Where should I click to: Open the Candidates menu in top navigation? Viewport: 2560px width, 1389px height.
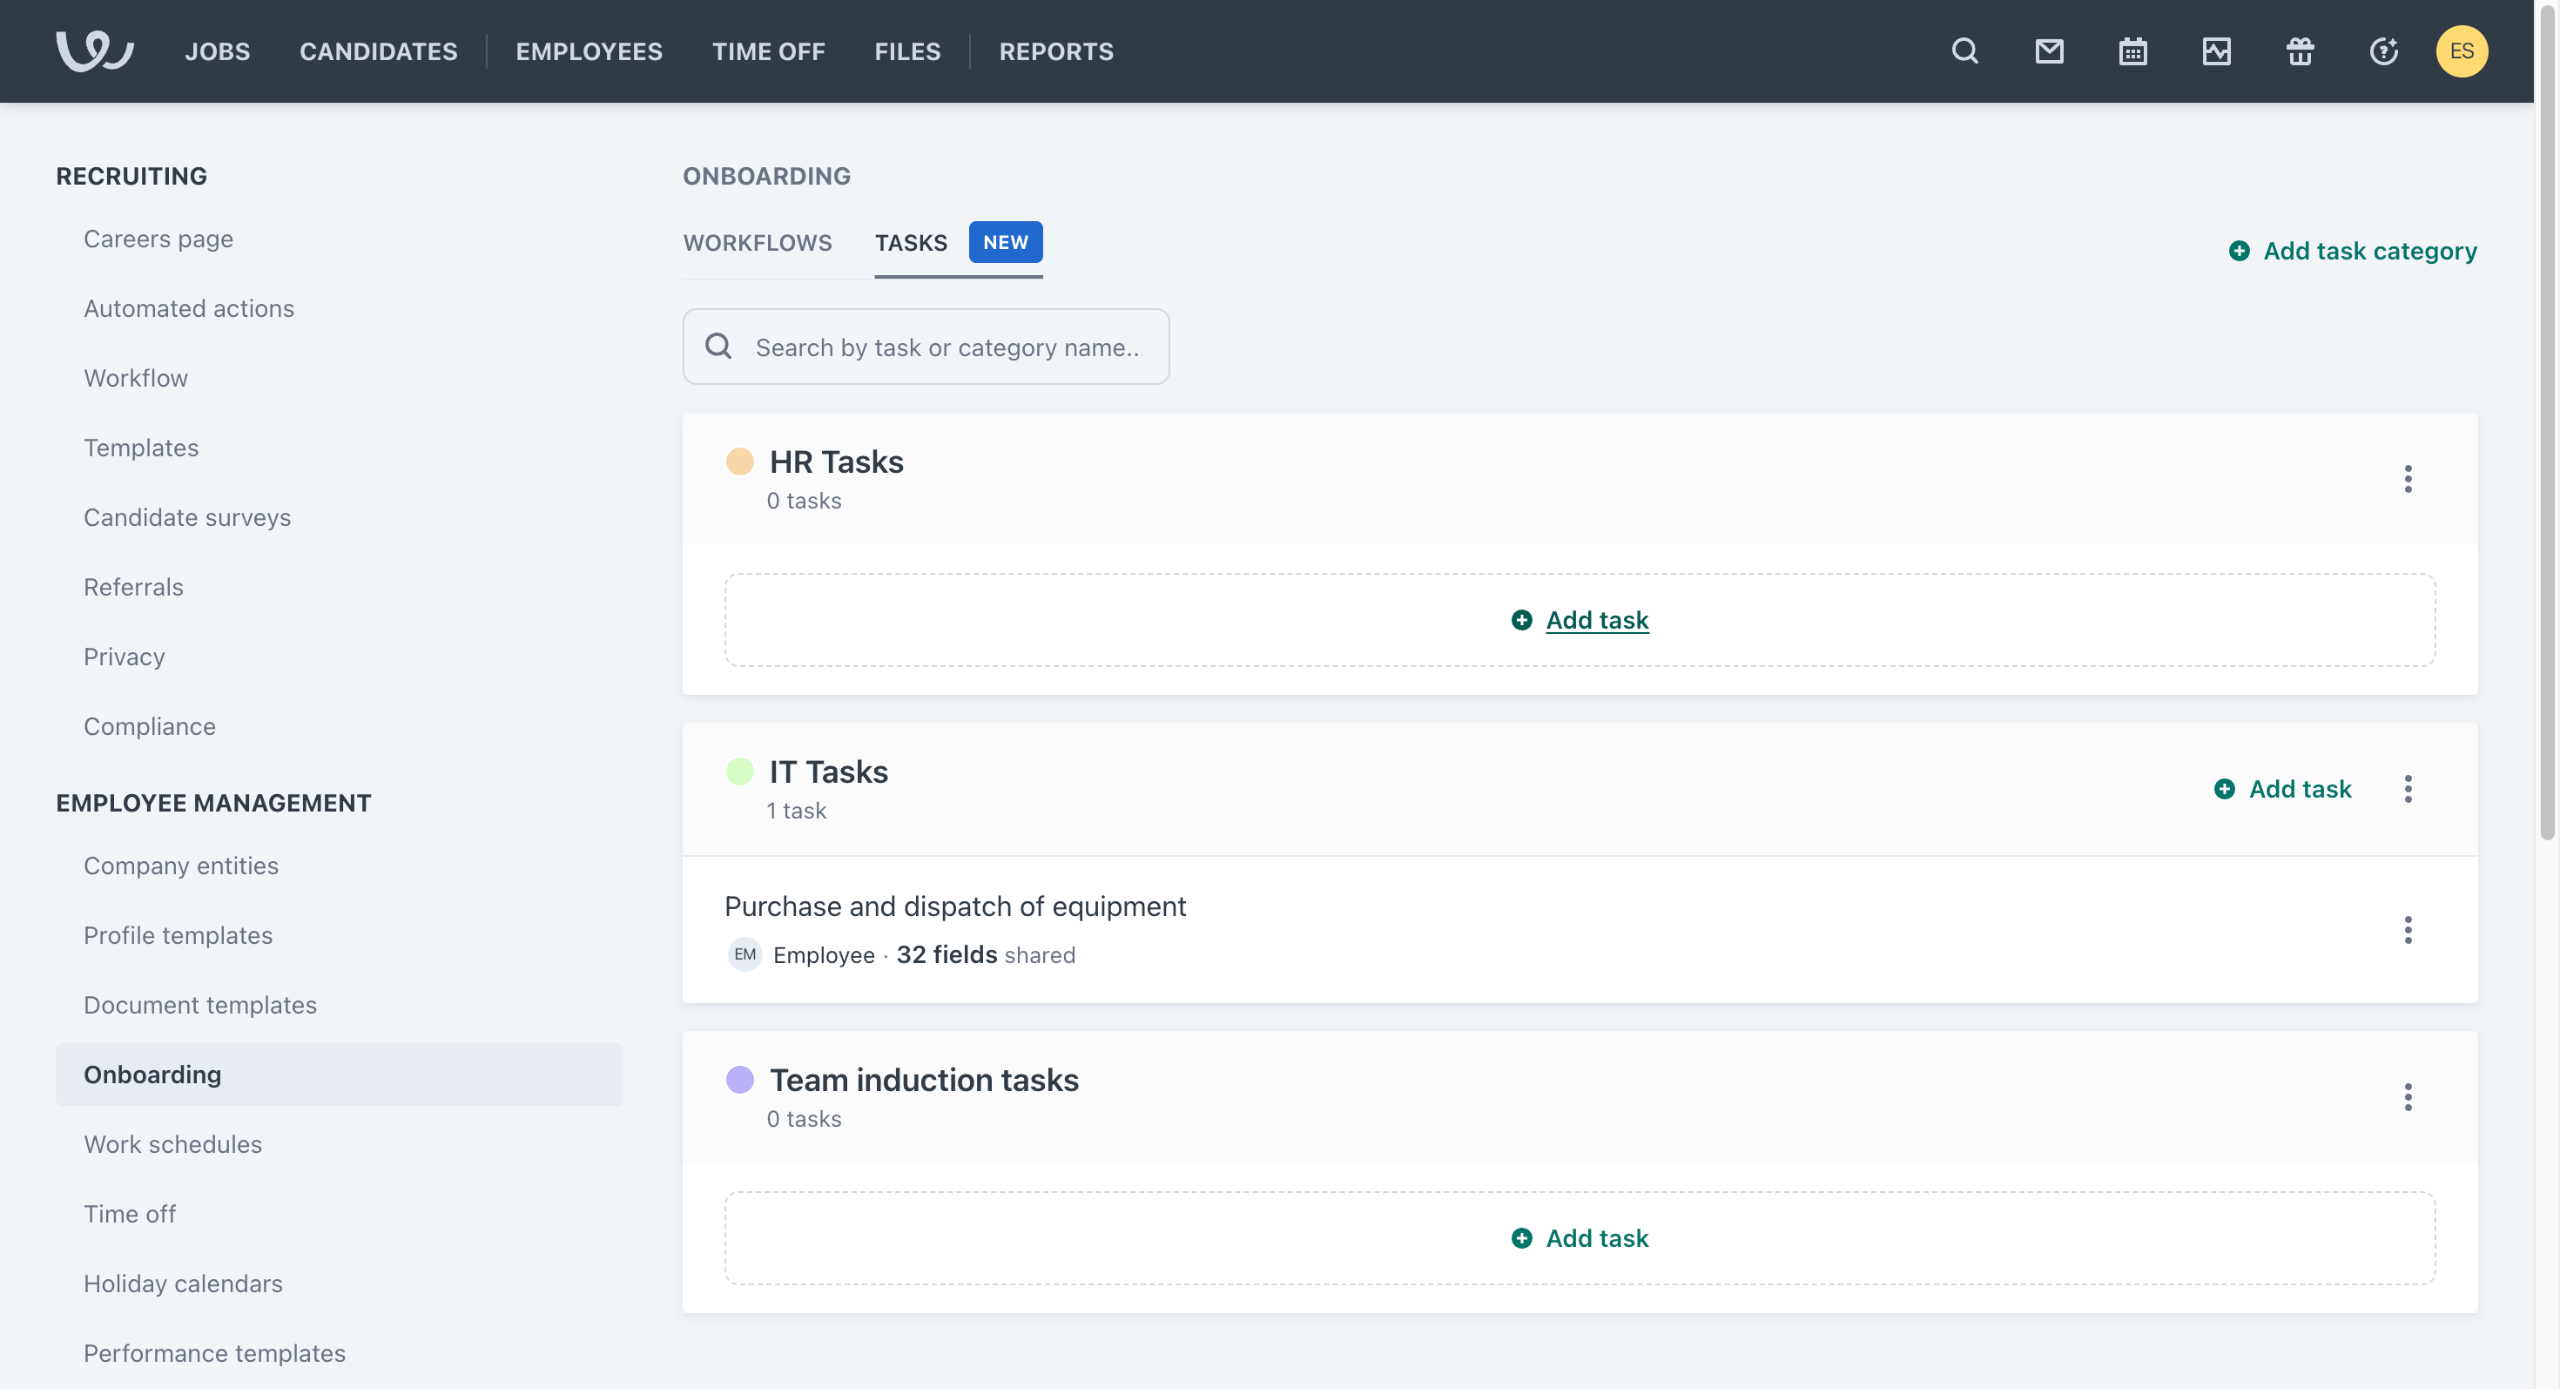point(378,51)
